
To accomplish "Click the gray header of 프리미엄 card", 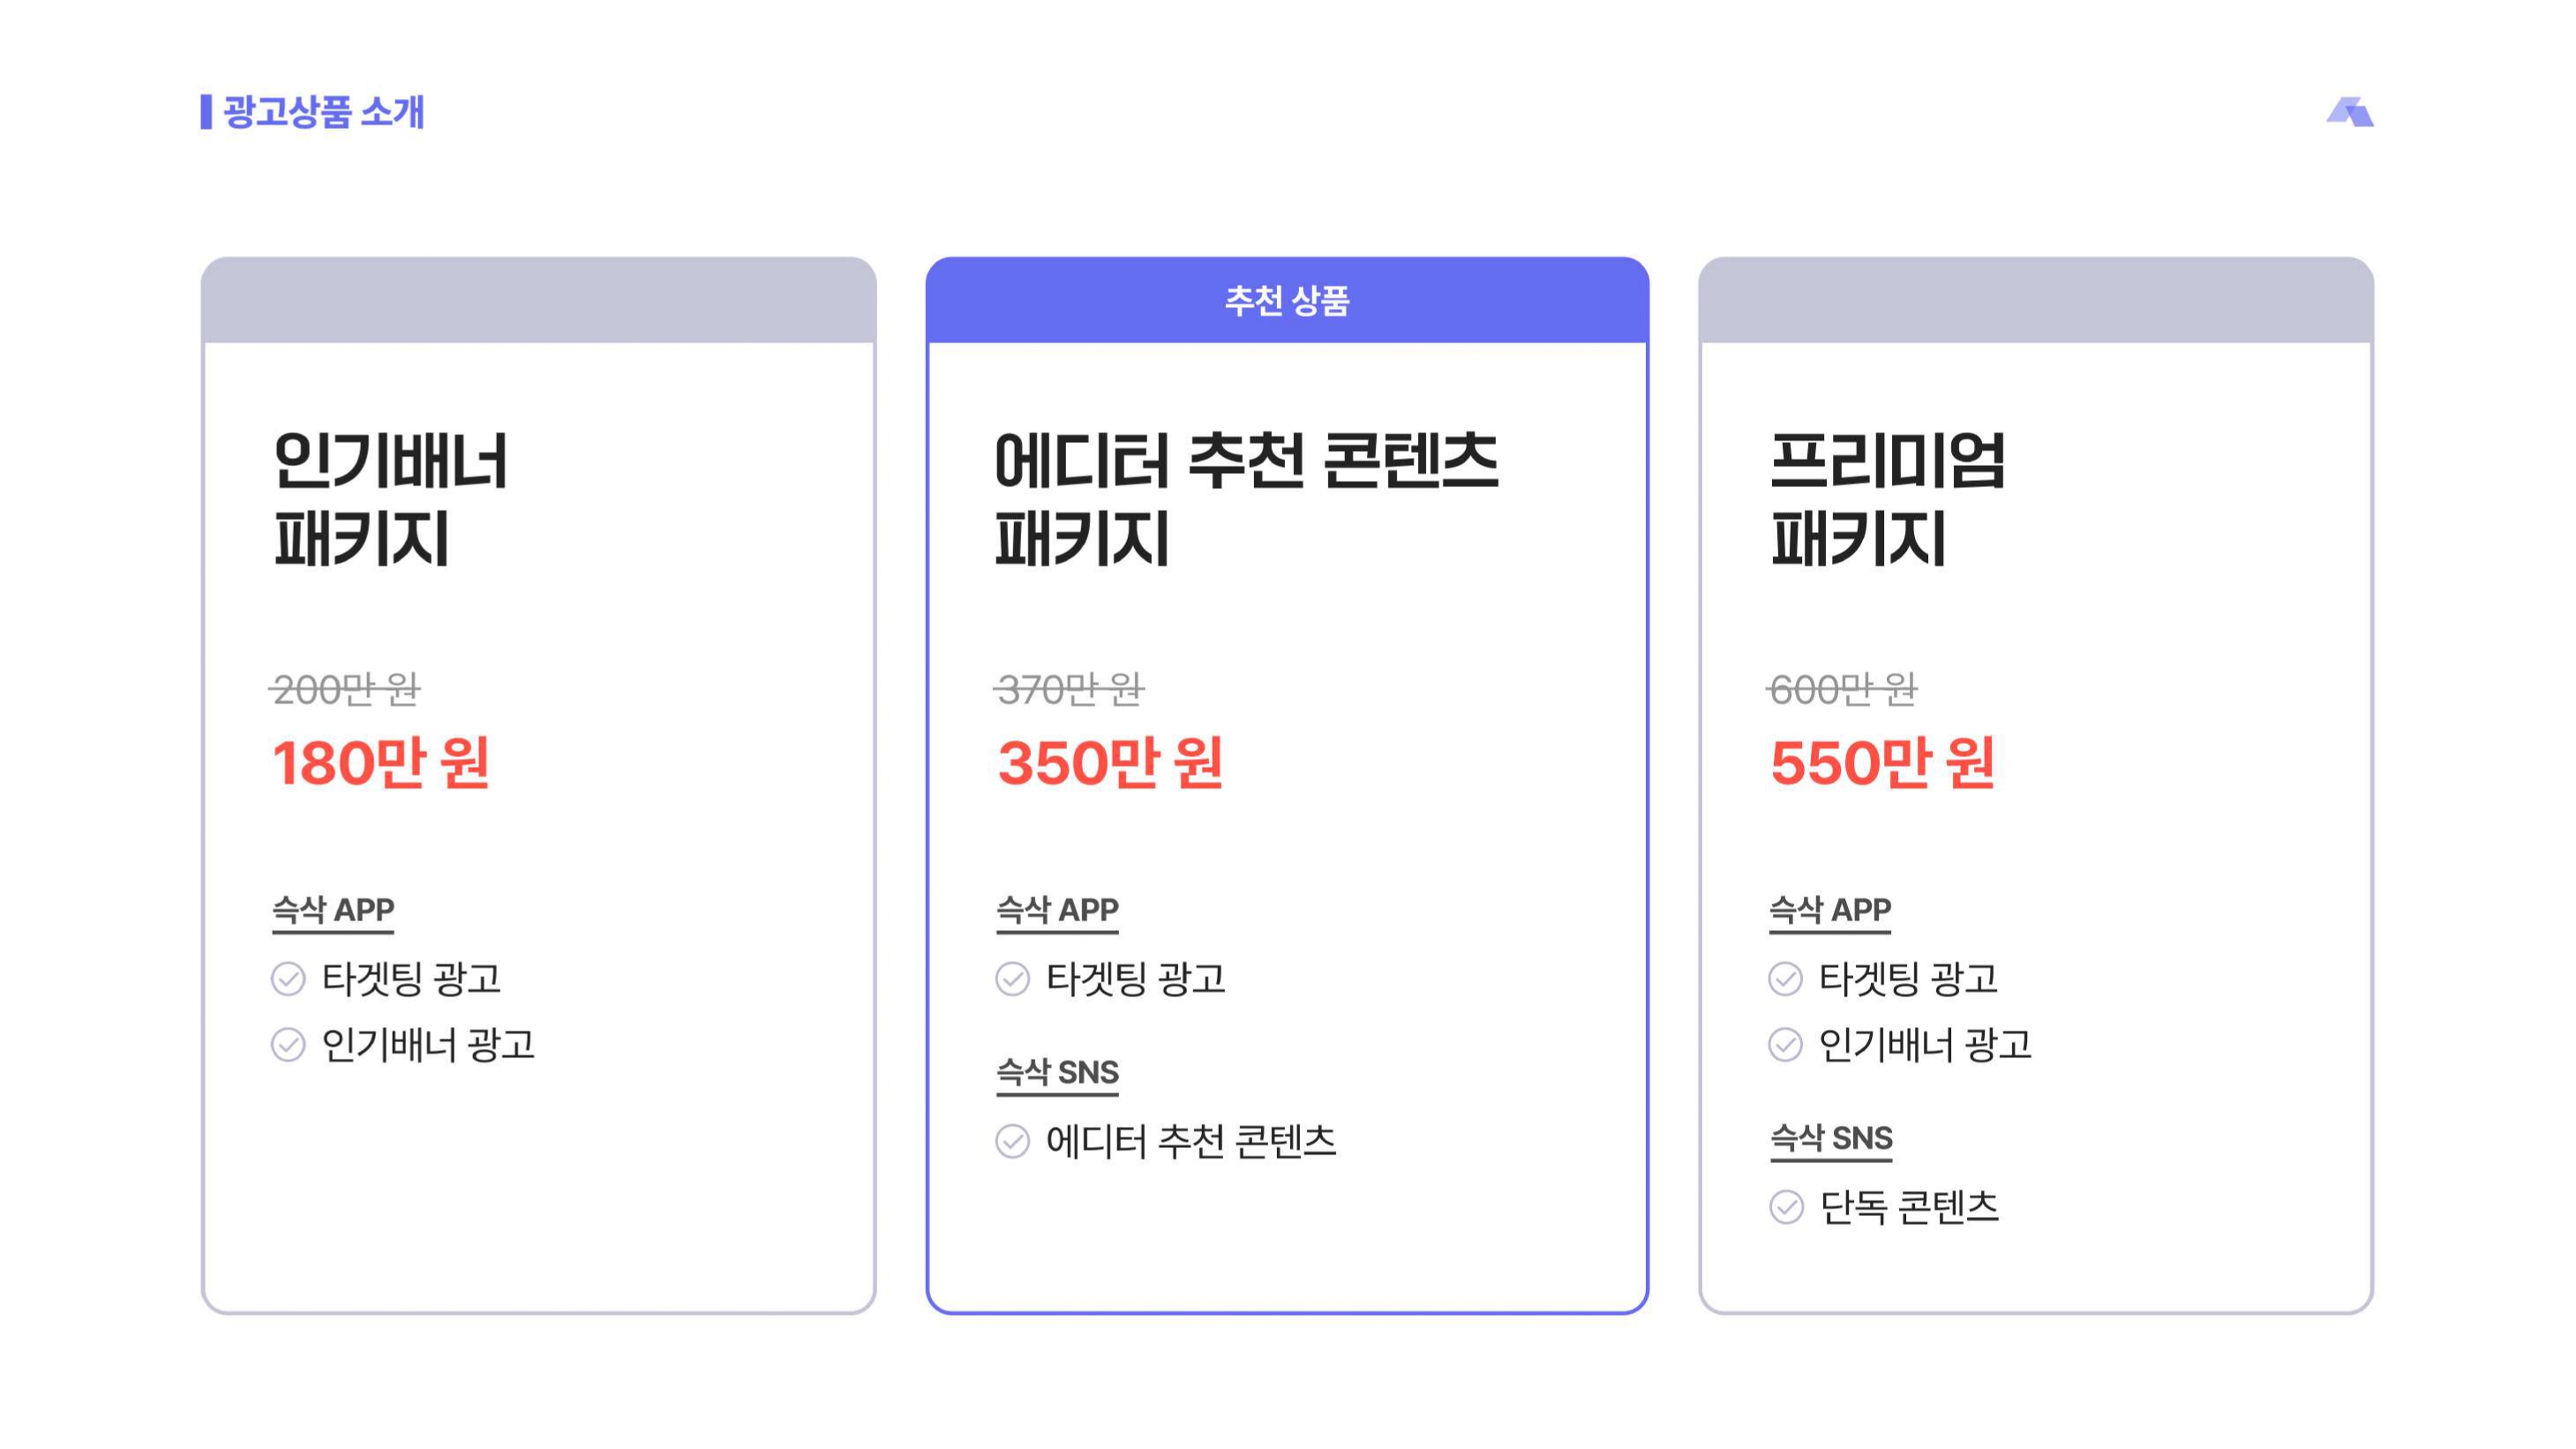I will 2036,300.
